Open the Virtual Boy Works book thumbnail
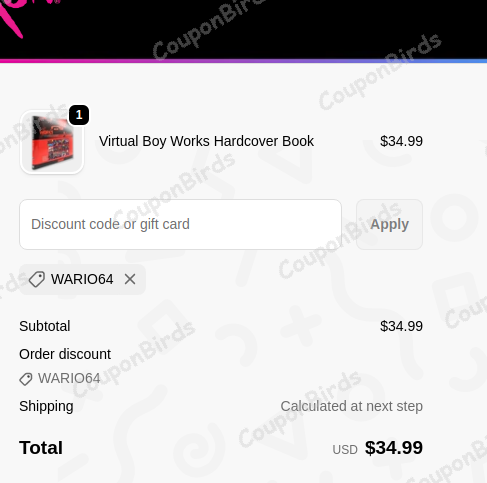 pos(52,142)
